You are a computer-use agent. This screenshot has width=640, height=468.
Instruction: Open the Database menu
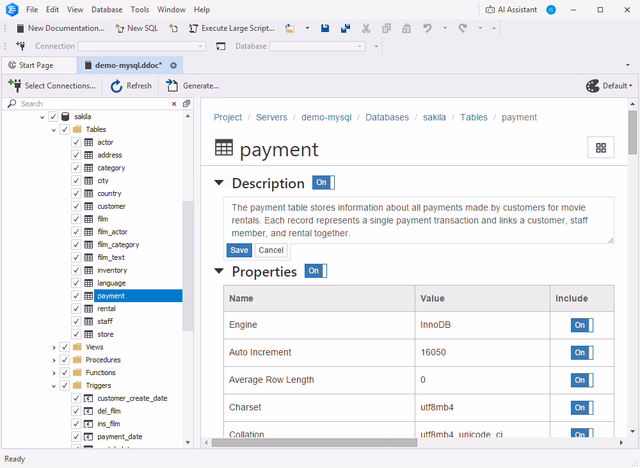pos(107,9)
